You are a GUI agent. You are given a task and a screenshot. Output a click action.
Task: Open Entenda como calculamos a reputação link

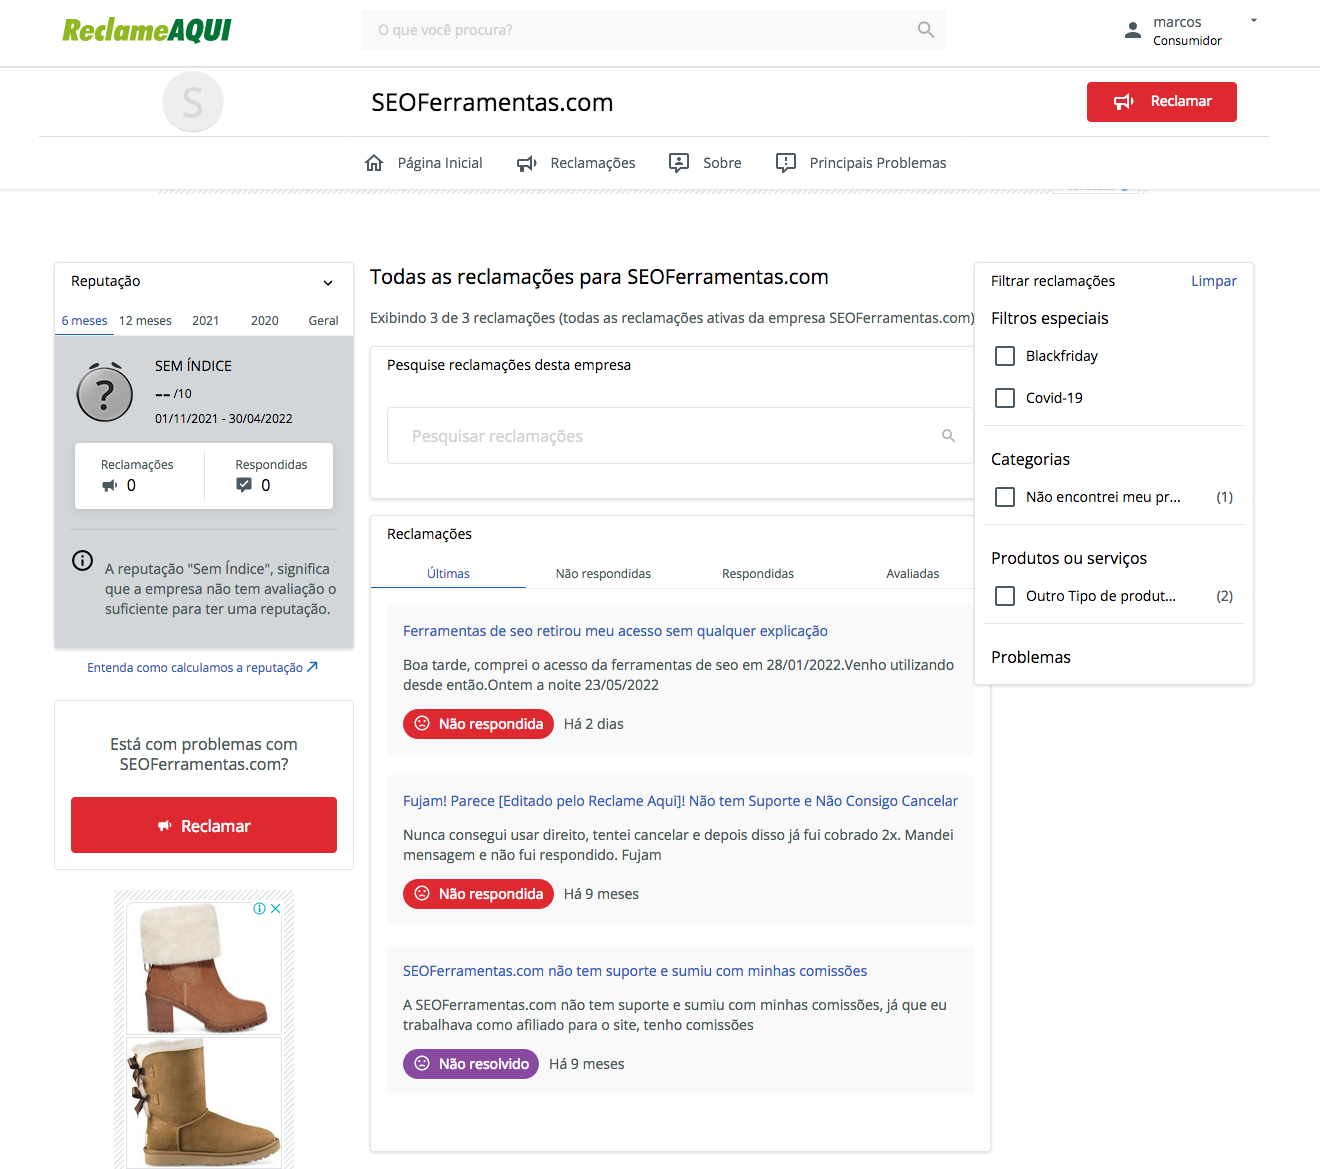click(x=202, y=667)
